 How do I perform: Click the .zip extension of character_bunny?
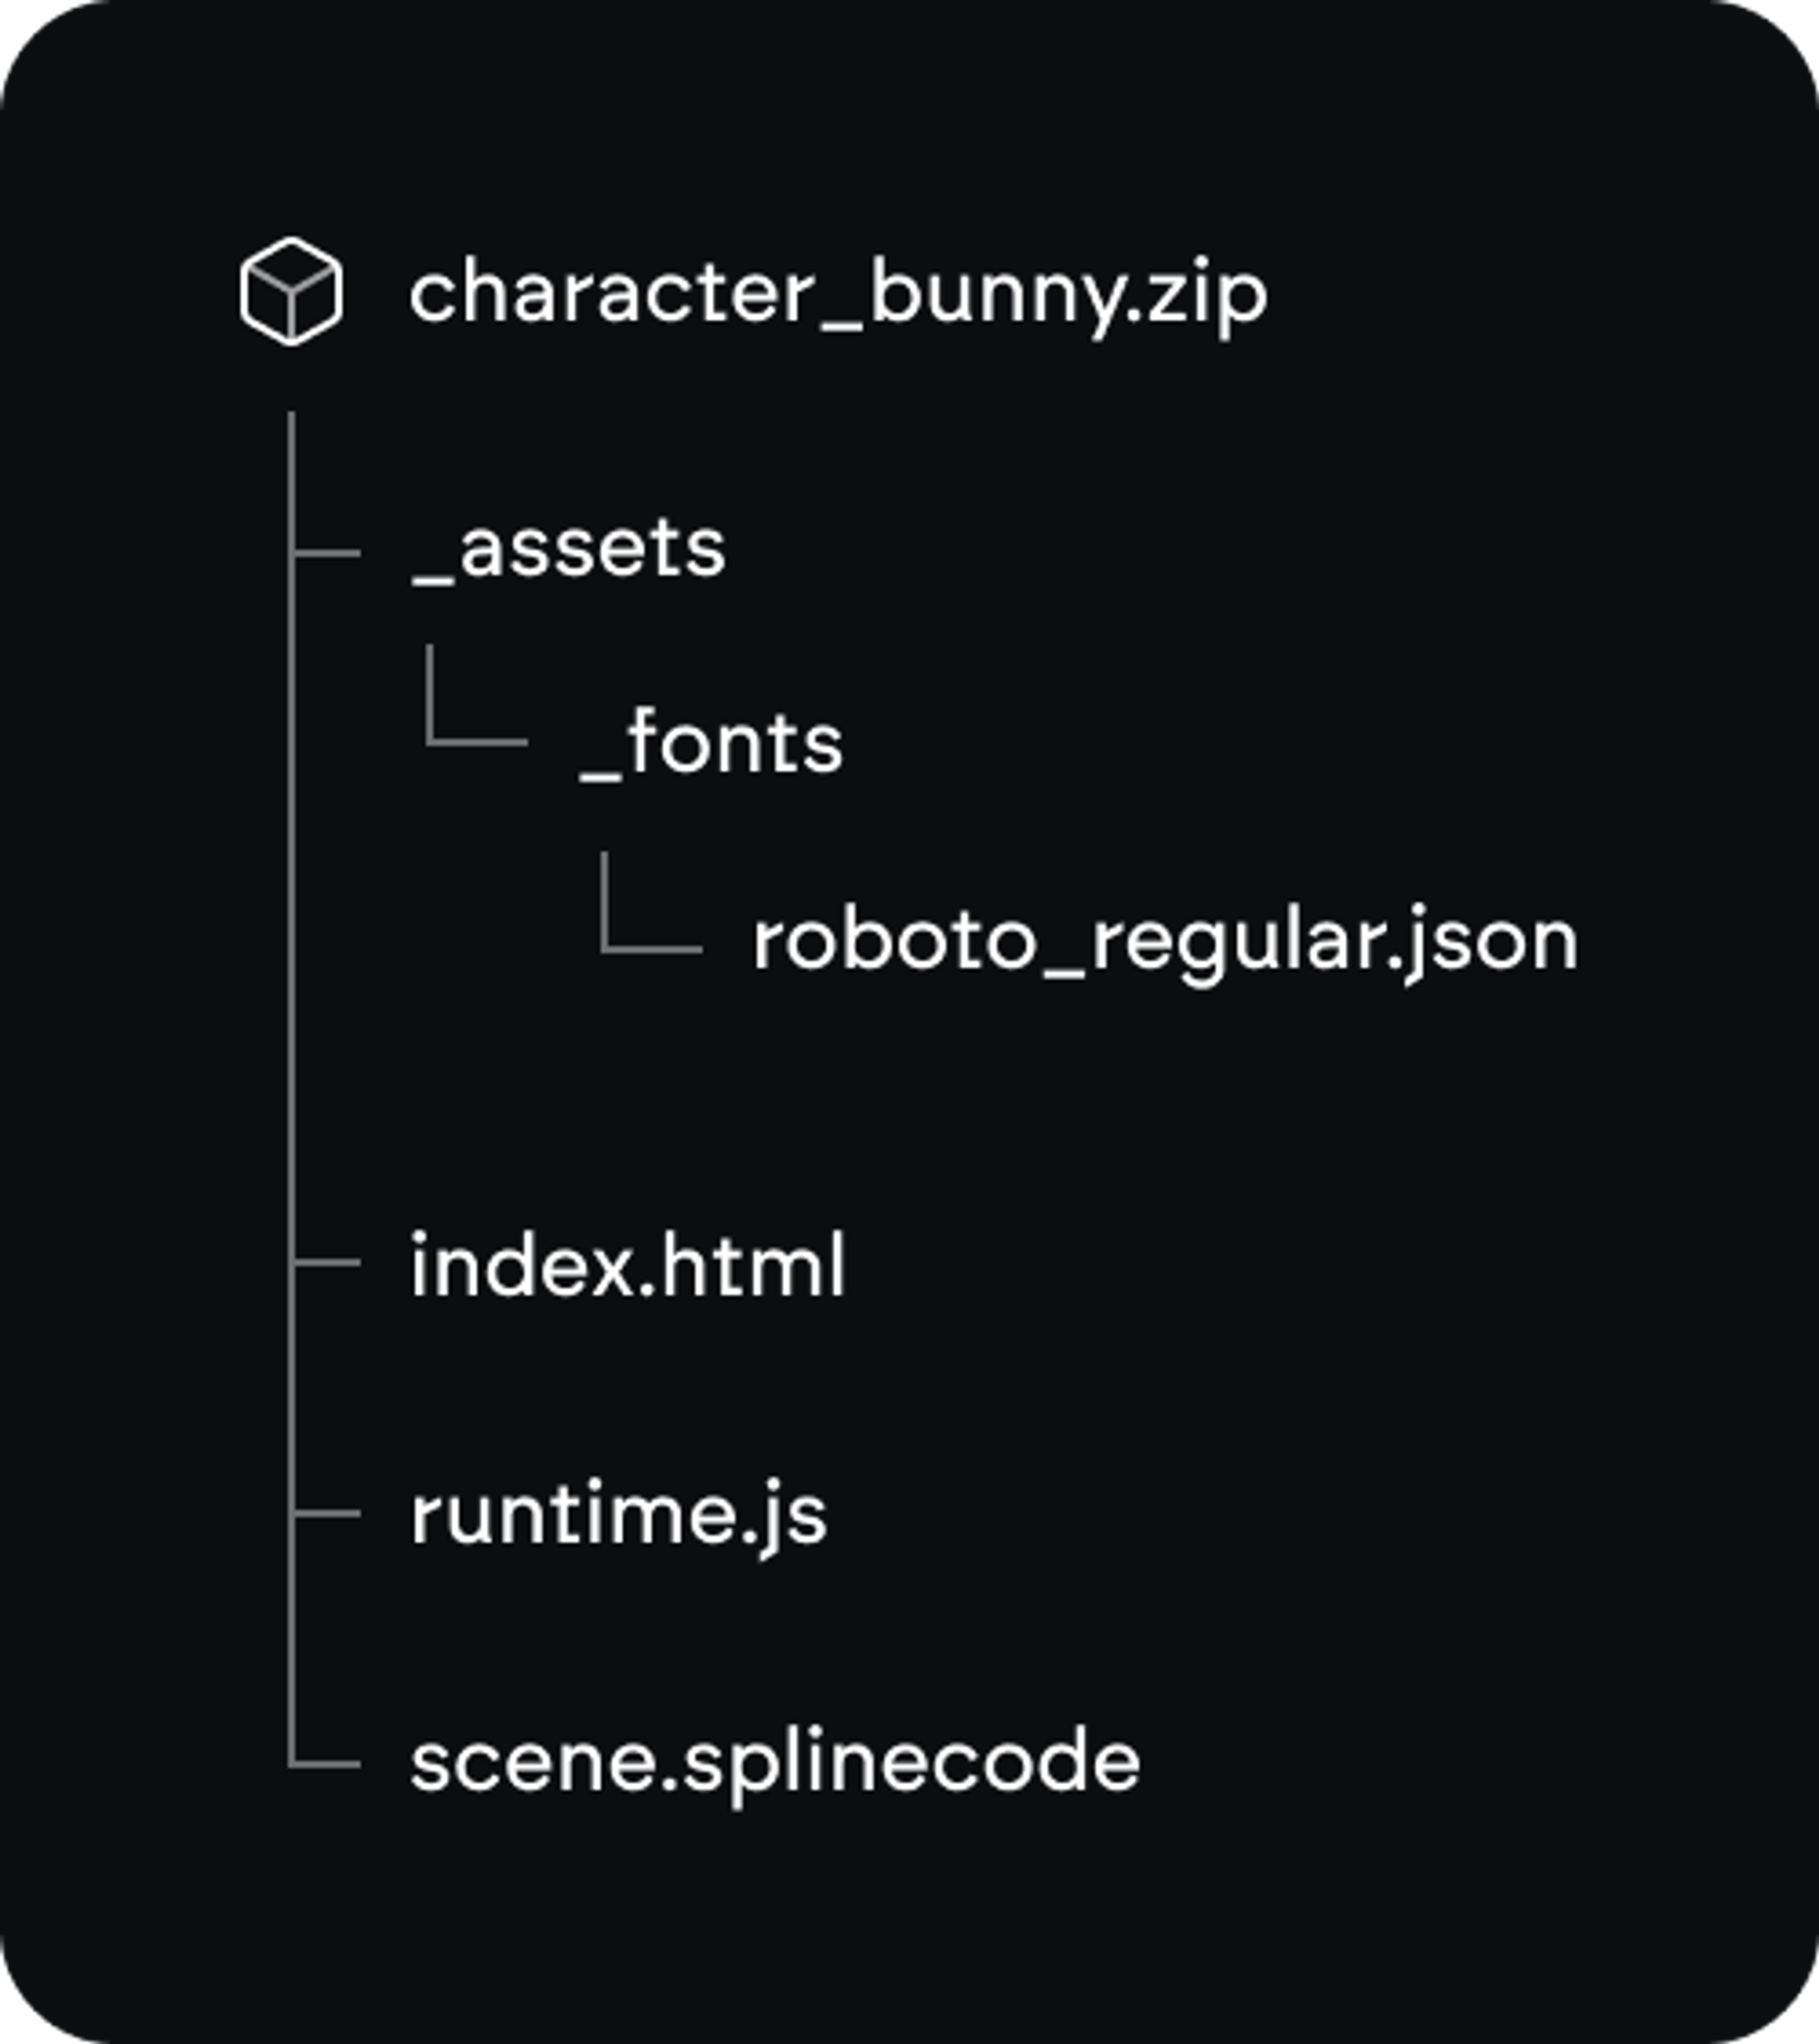coord(1198,296)
